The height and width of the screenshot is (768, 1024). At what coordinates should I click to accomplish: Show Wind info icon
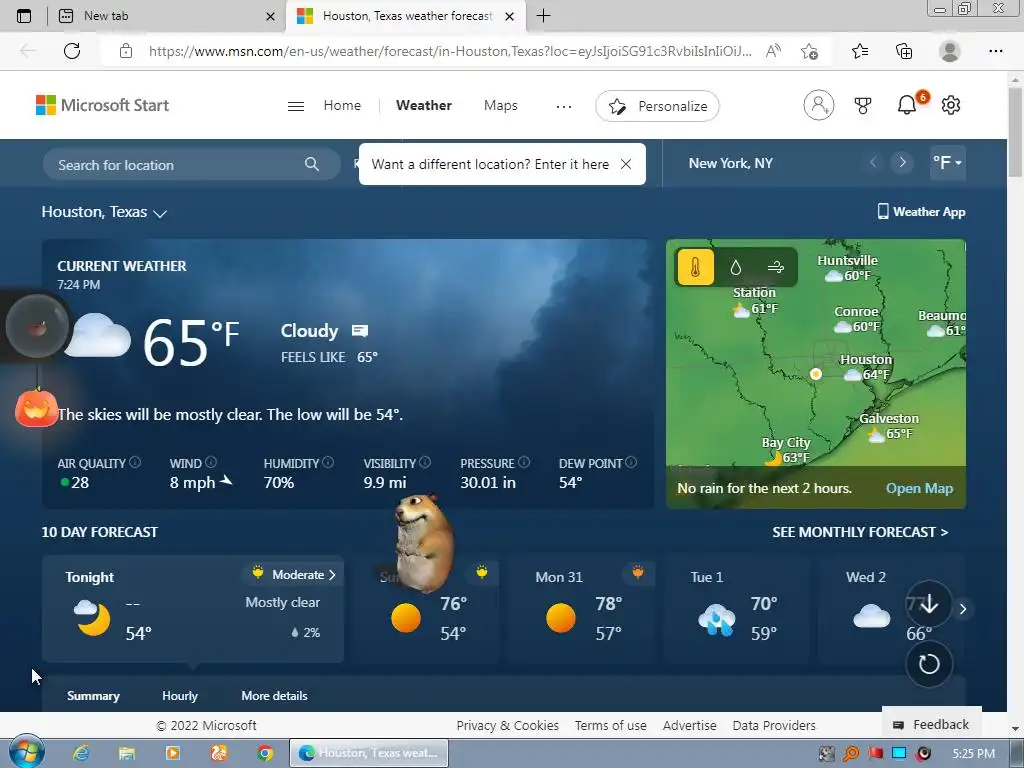[211, 462]
